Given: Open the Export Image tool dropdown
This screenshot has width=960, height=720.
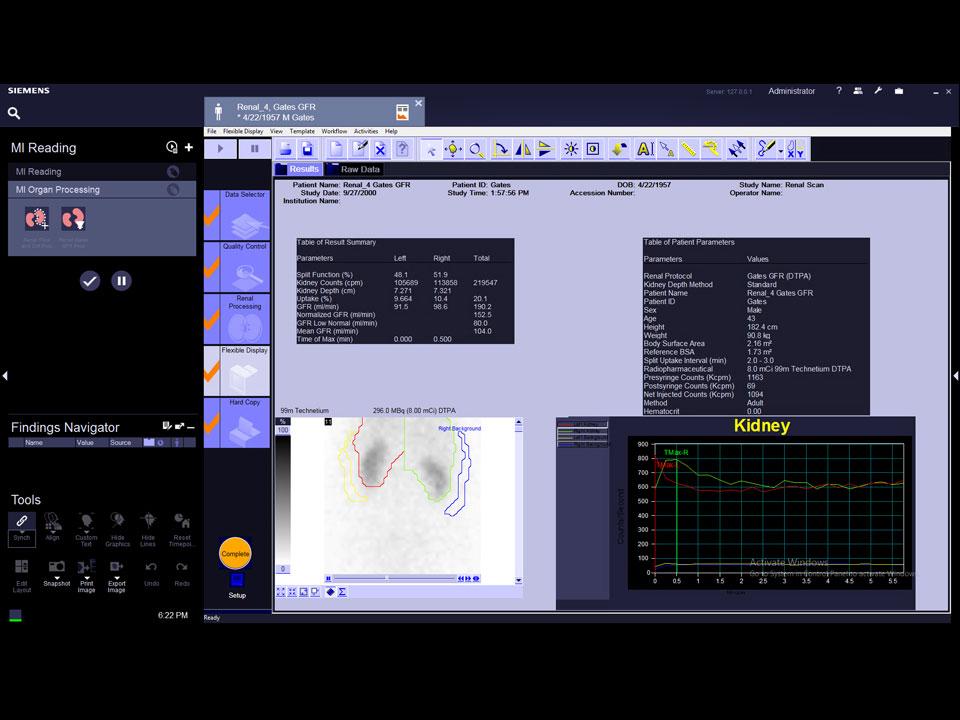Looking at the screenshot, I should coord(116,576).
